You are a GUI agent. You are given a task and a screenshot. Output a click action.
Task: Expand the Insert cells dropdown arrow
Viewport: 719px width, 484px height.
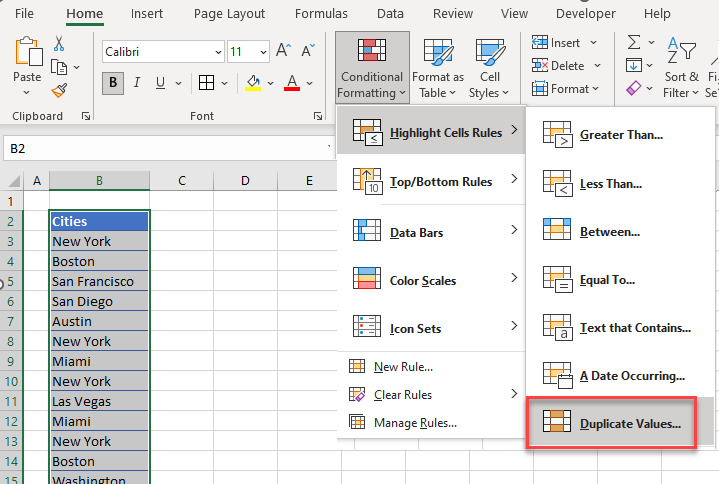[594, 43]
